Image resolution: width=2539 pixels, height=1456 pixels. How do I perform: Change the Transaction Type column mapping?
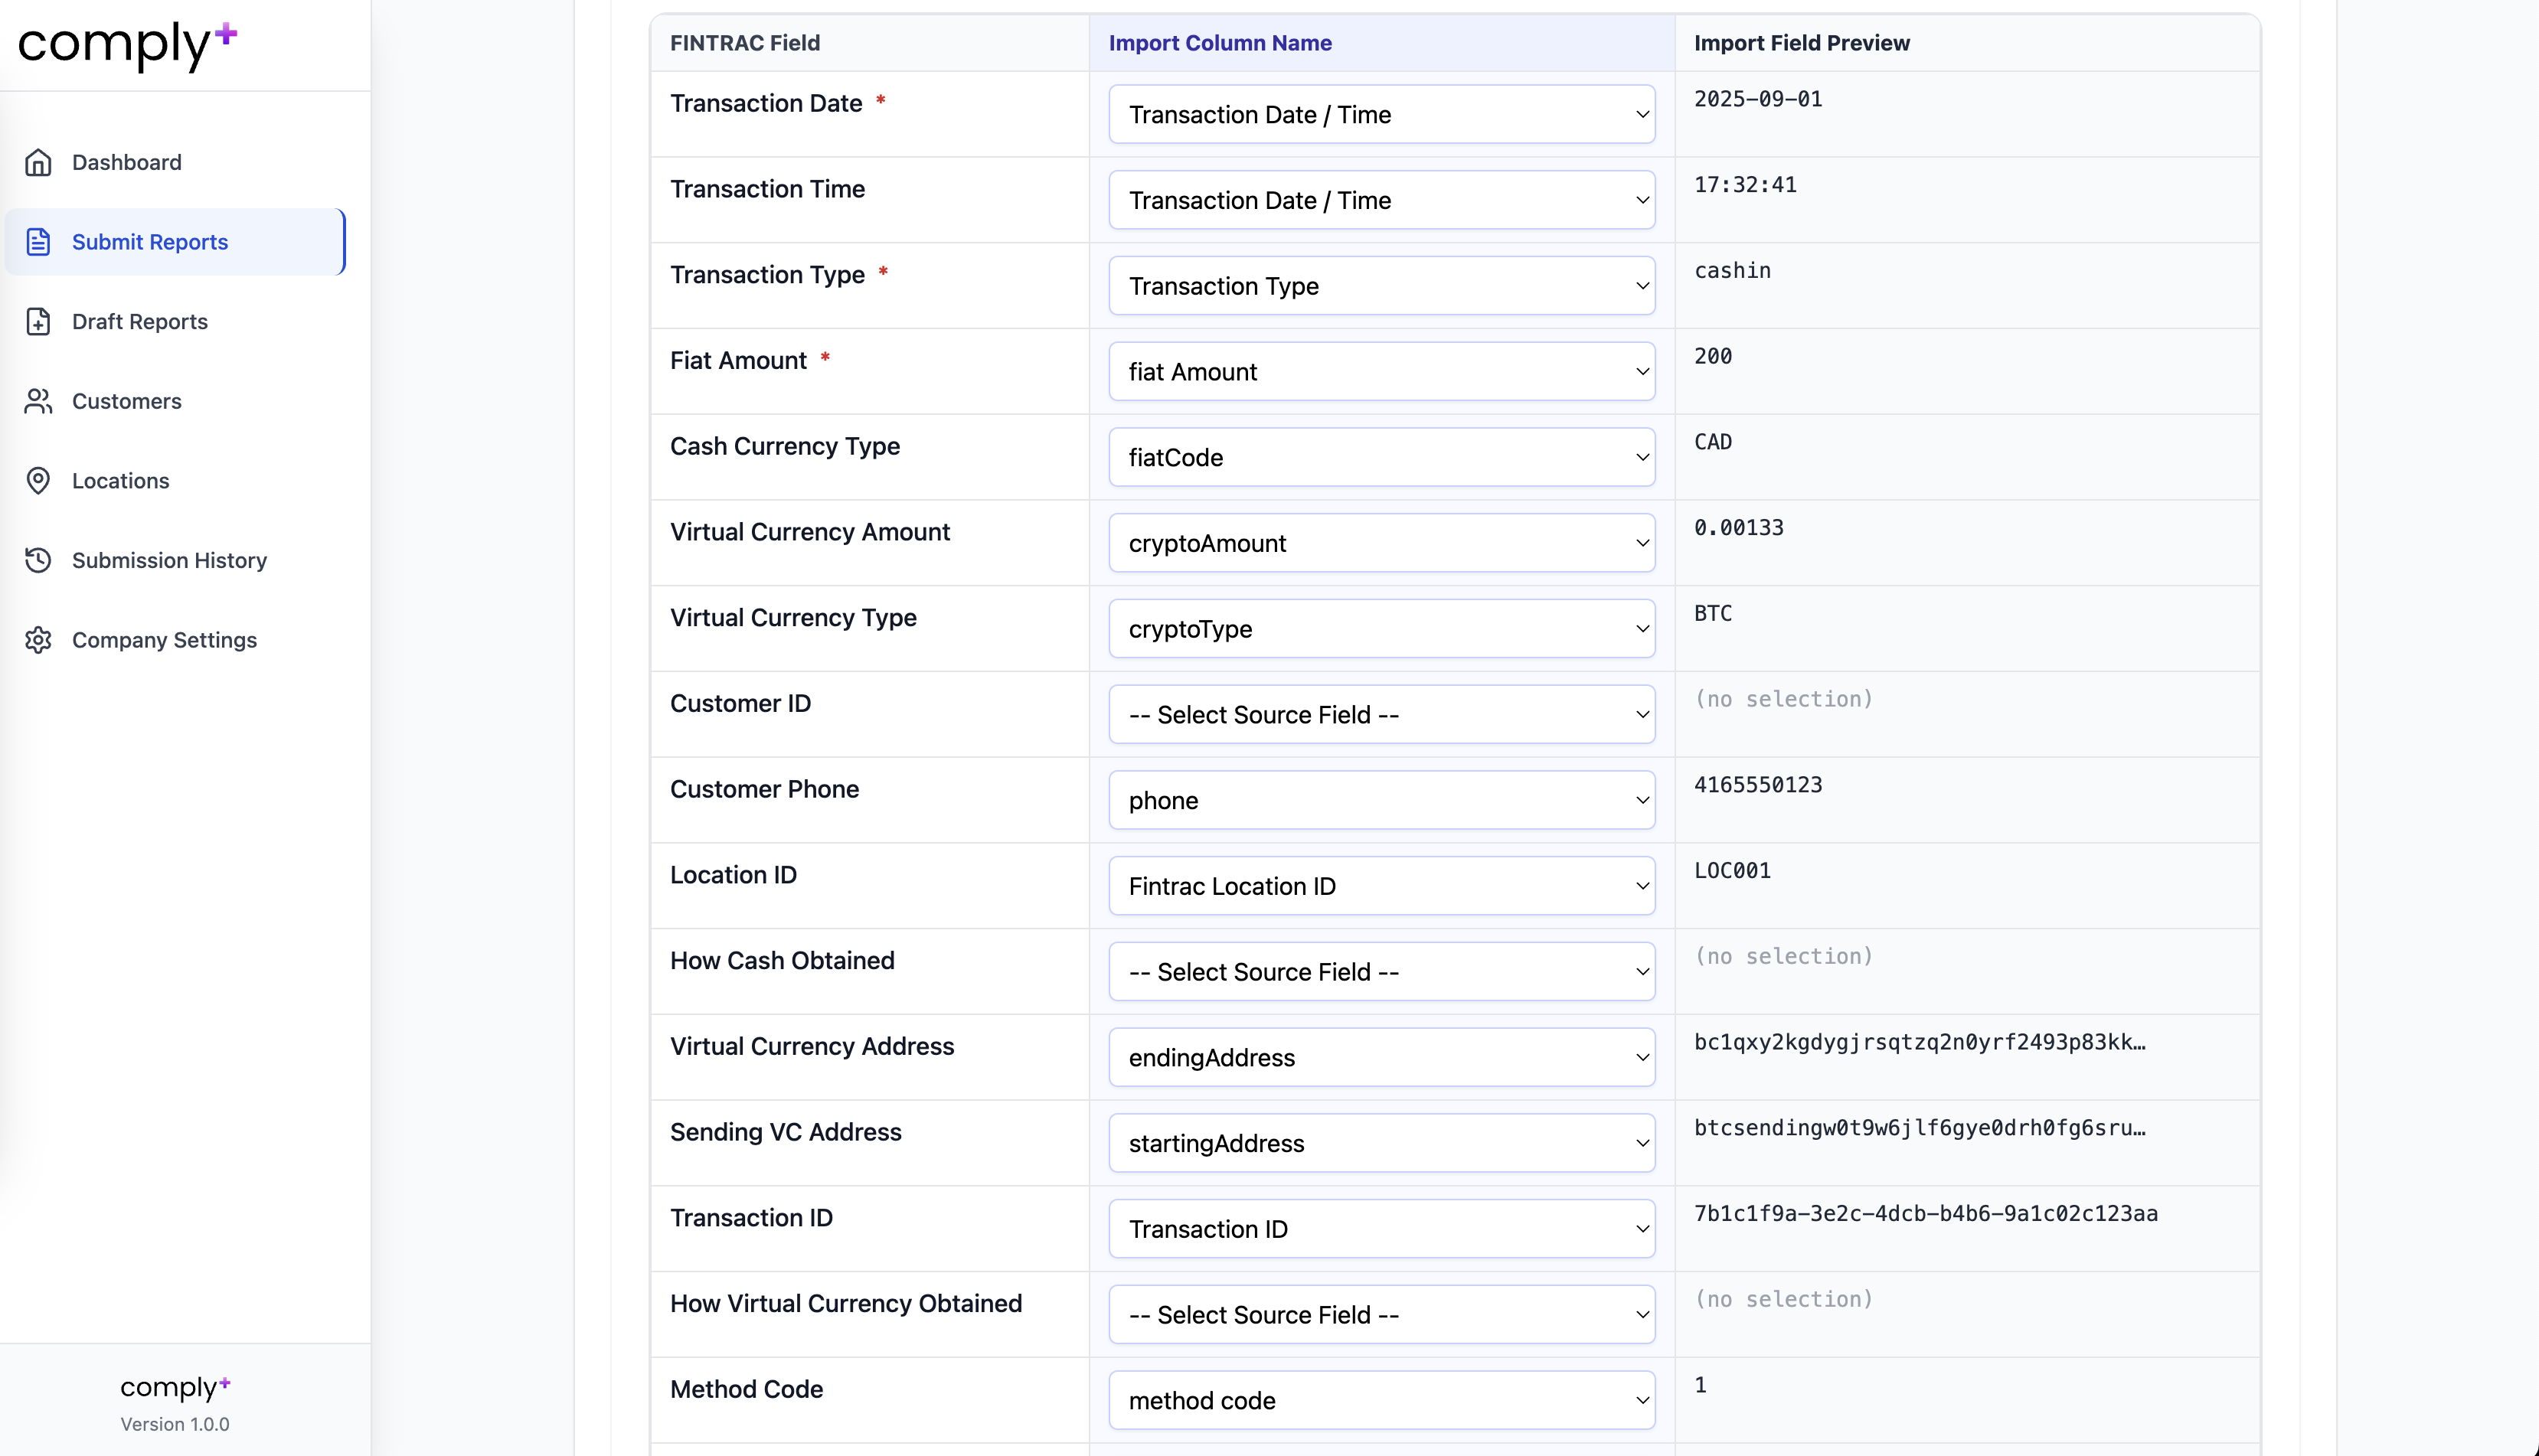(1381, 286)
